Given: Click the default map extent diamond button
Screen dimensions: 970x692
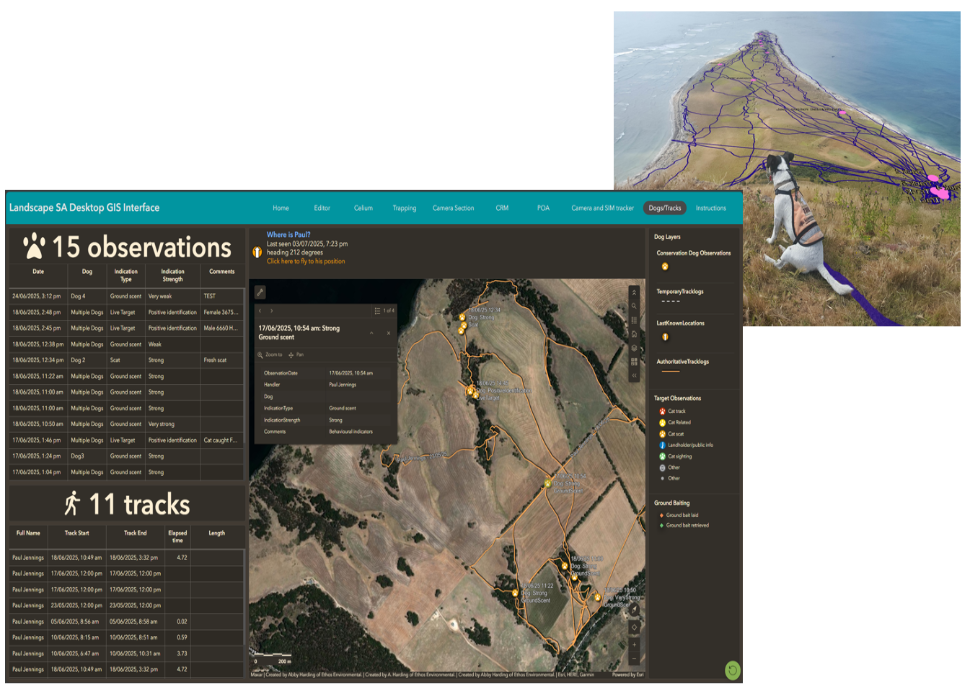Looking at the screenshot, I should click(634, 627).
